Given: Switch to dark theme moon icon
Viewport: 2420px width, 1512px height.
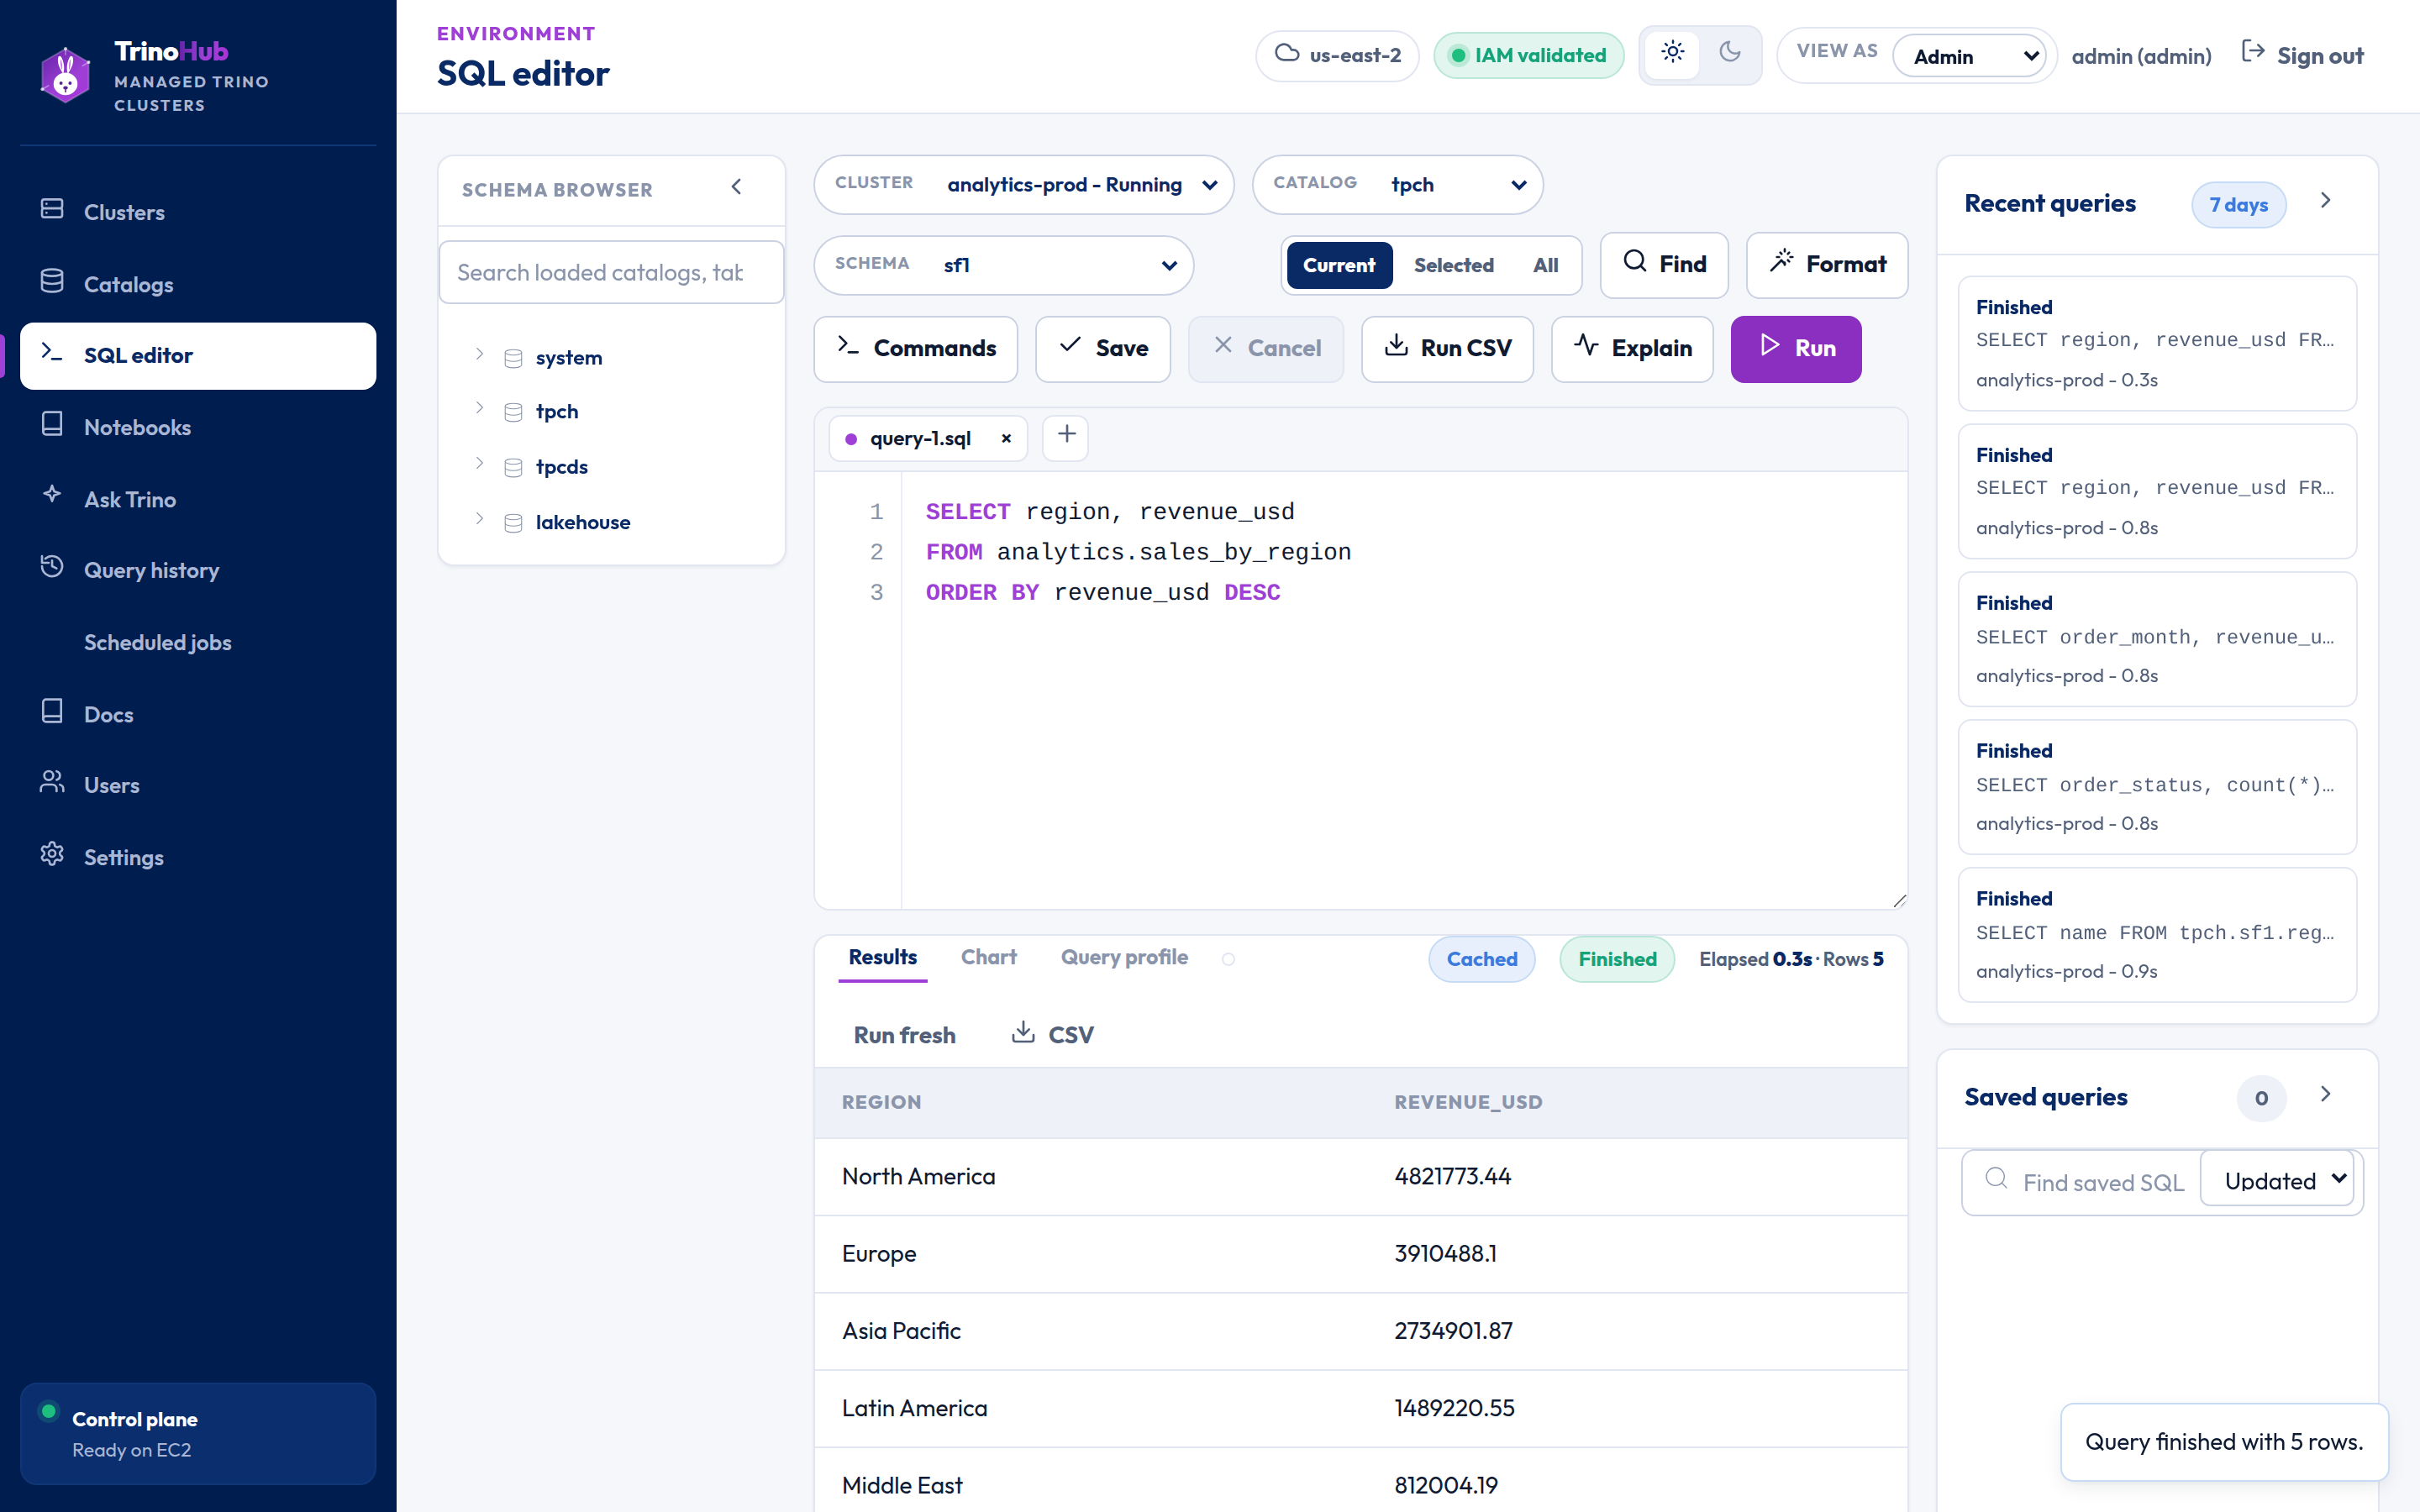Looking at the screenshot, I should pyautogui.click(x=1729, y=53).
